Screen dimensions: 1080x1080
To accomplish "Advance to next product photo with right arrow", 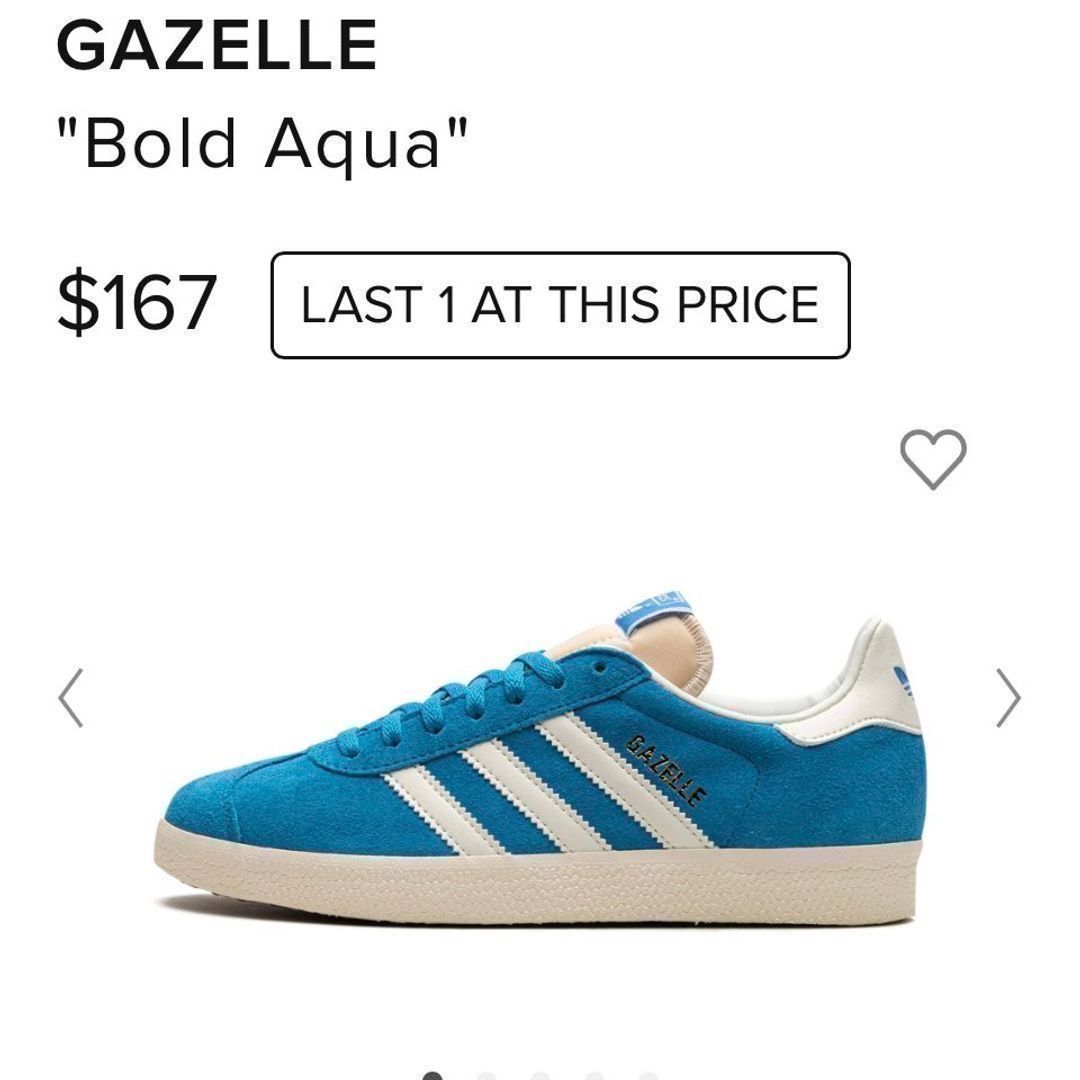I will click(x=1008, y=698).
